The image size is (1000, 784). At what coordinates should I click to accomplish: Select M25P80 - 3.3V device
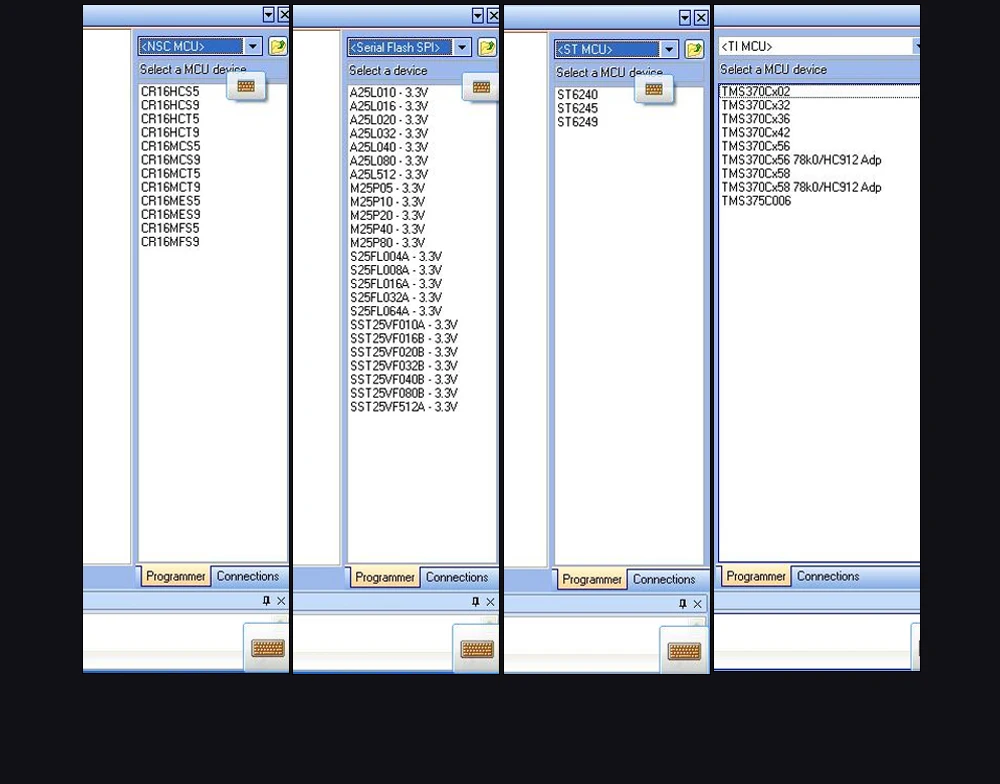[x=388, y=242]
